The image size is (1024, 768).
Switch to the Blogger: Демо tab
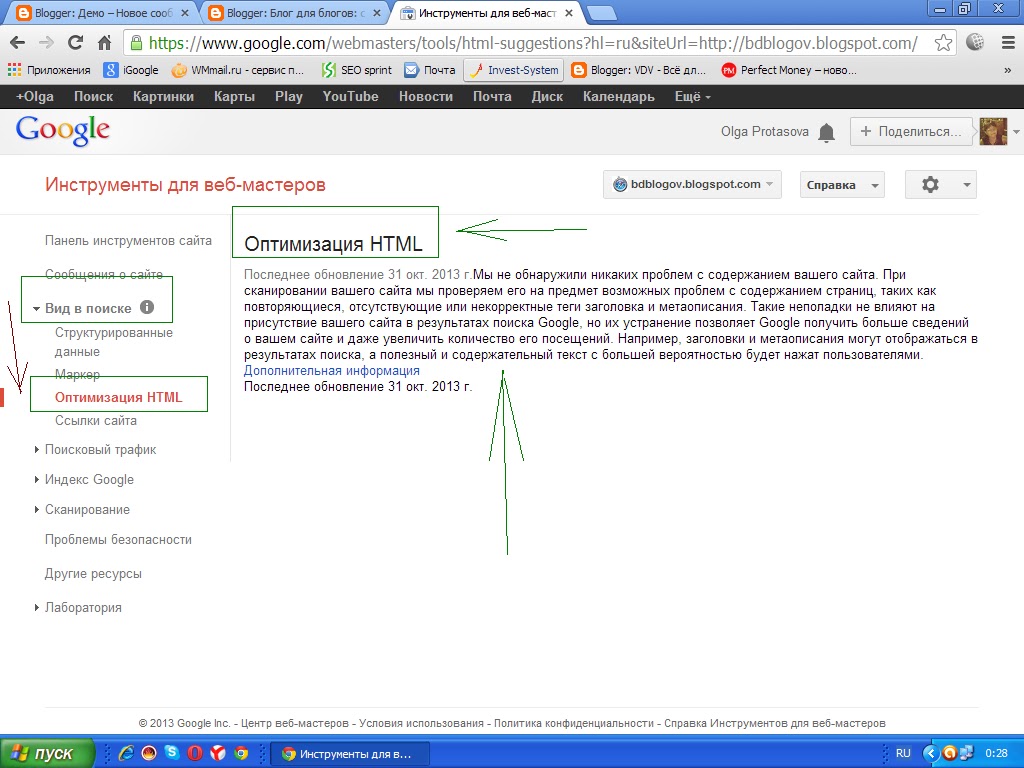coord(101,13)
